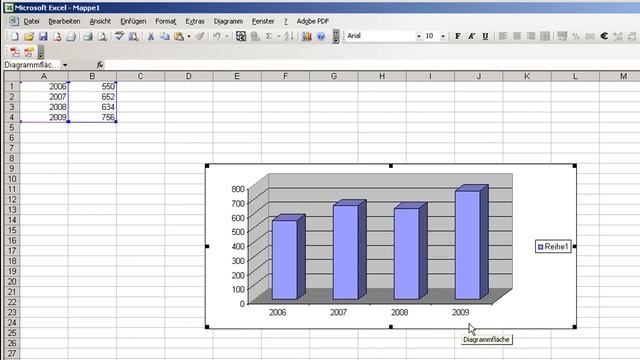Open the Arial font name dropdown
The width and height of the screenshot is (640, 360).
click(418, 36)
